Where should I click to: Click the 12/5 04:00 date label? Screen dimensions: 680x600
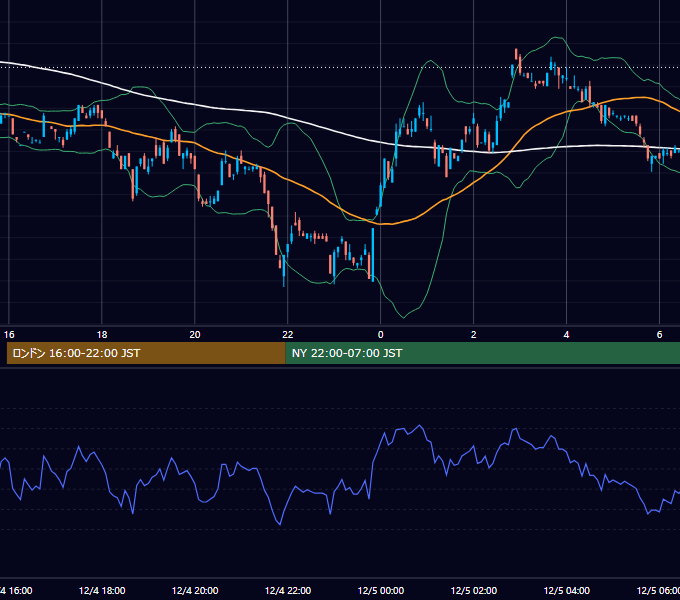click(x=566, y=590)
